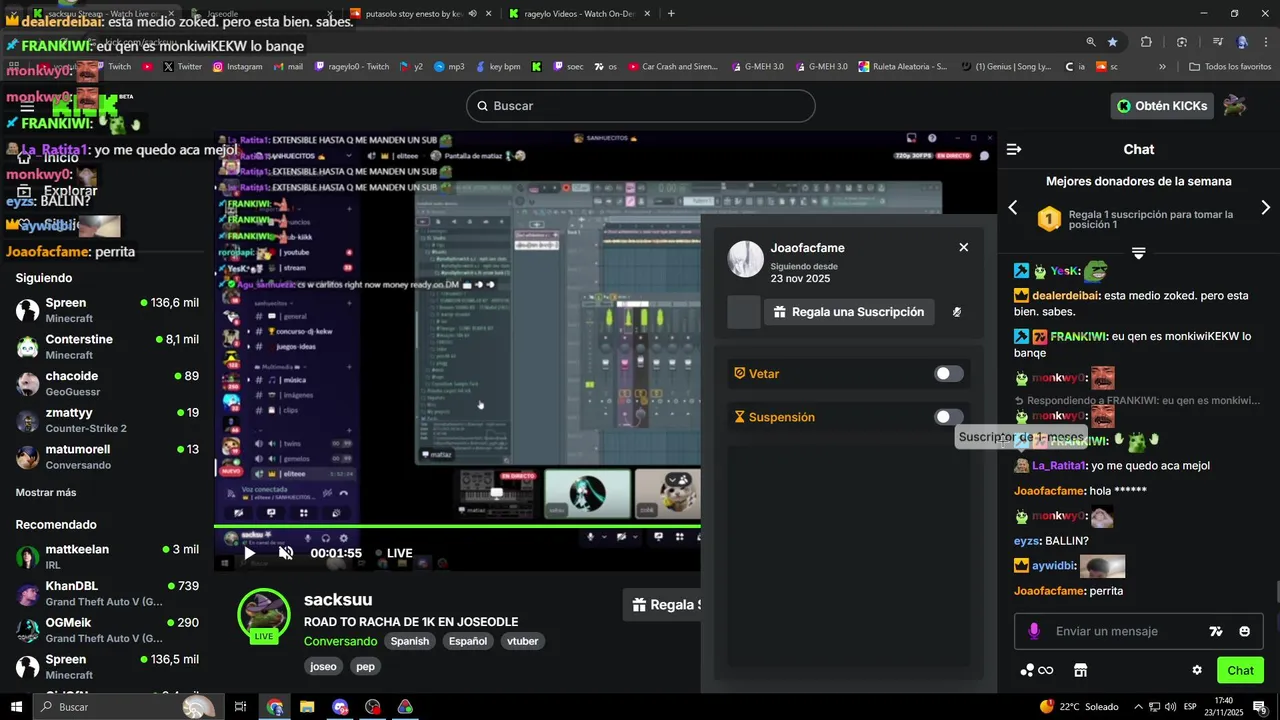Click the sacksuu streamer avatar with LIVE badge

coord(264,615)
